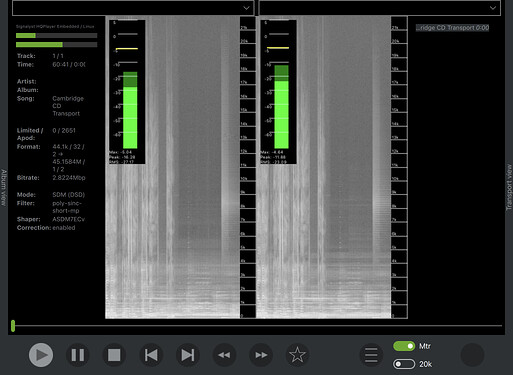Mark track as favorite with star
Viewport: 513px width, 375px height.
(297, 355)
